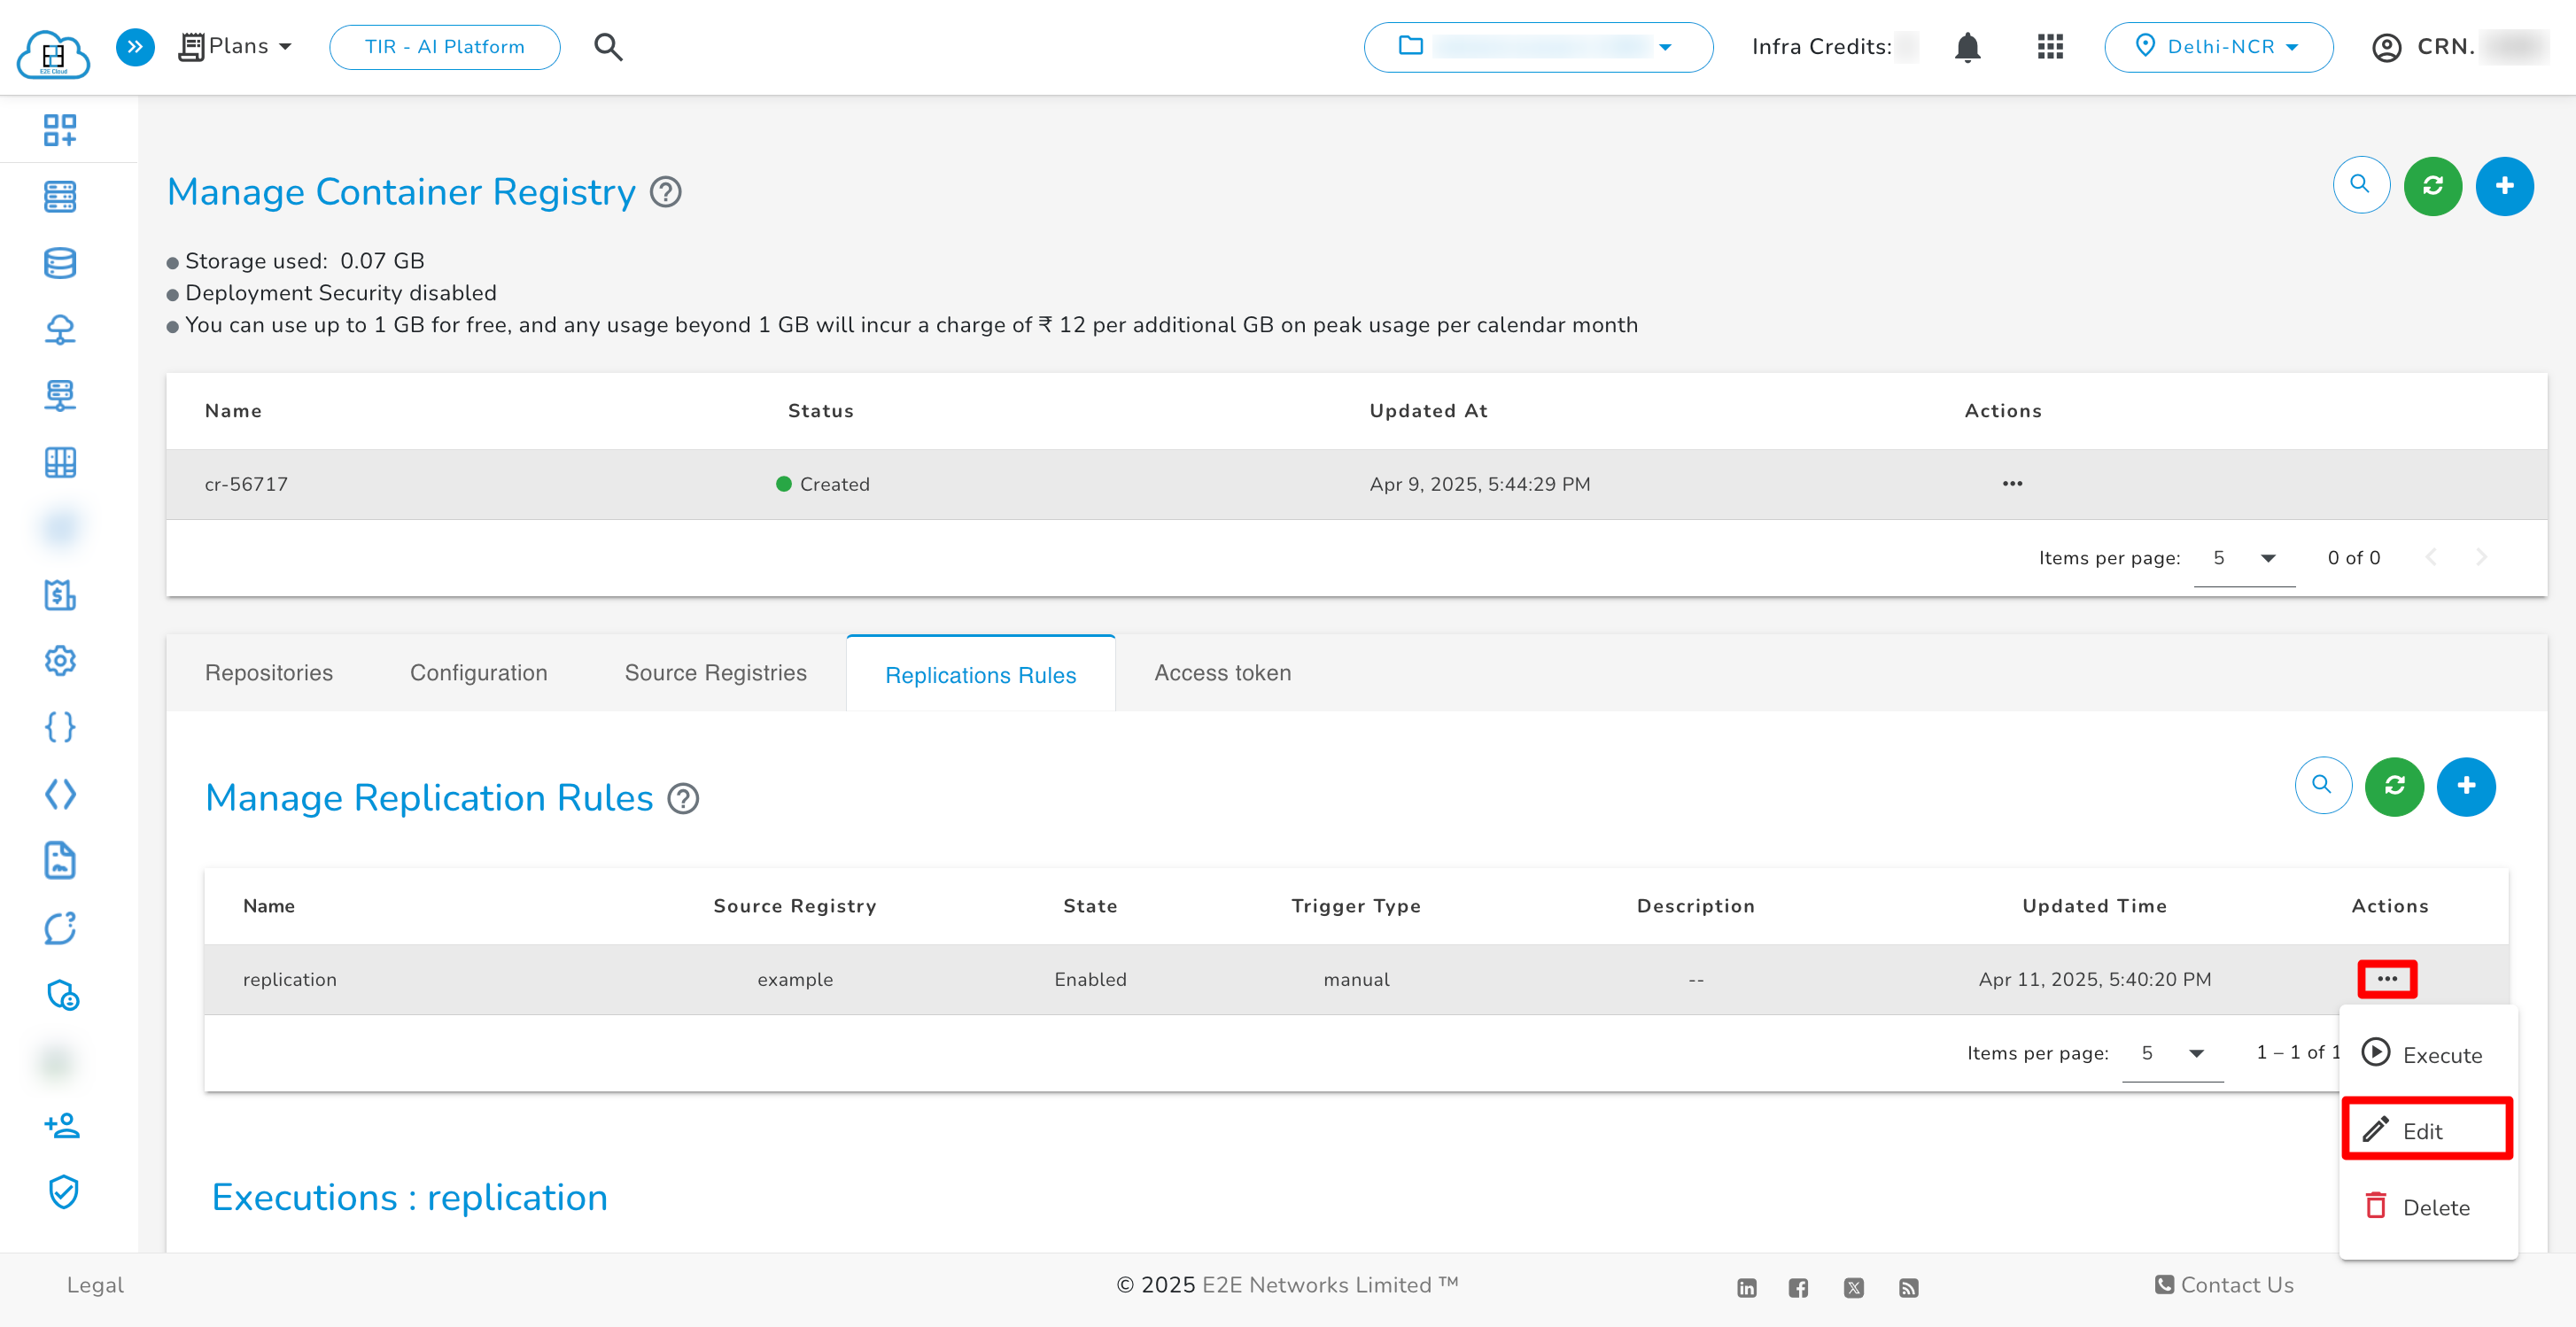Click the Contact Us link
Screen dimensions: 2576x1327
2236,1285
